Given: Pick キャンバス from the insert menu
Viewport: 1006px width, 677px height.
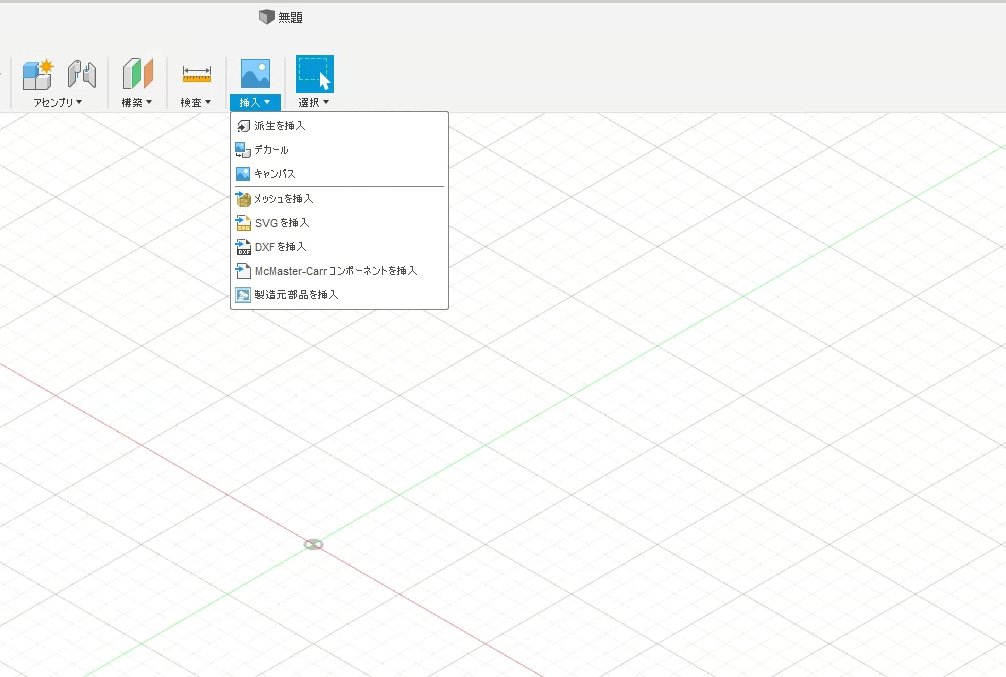Looking at the screenshot, I should pos(339,174).
